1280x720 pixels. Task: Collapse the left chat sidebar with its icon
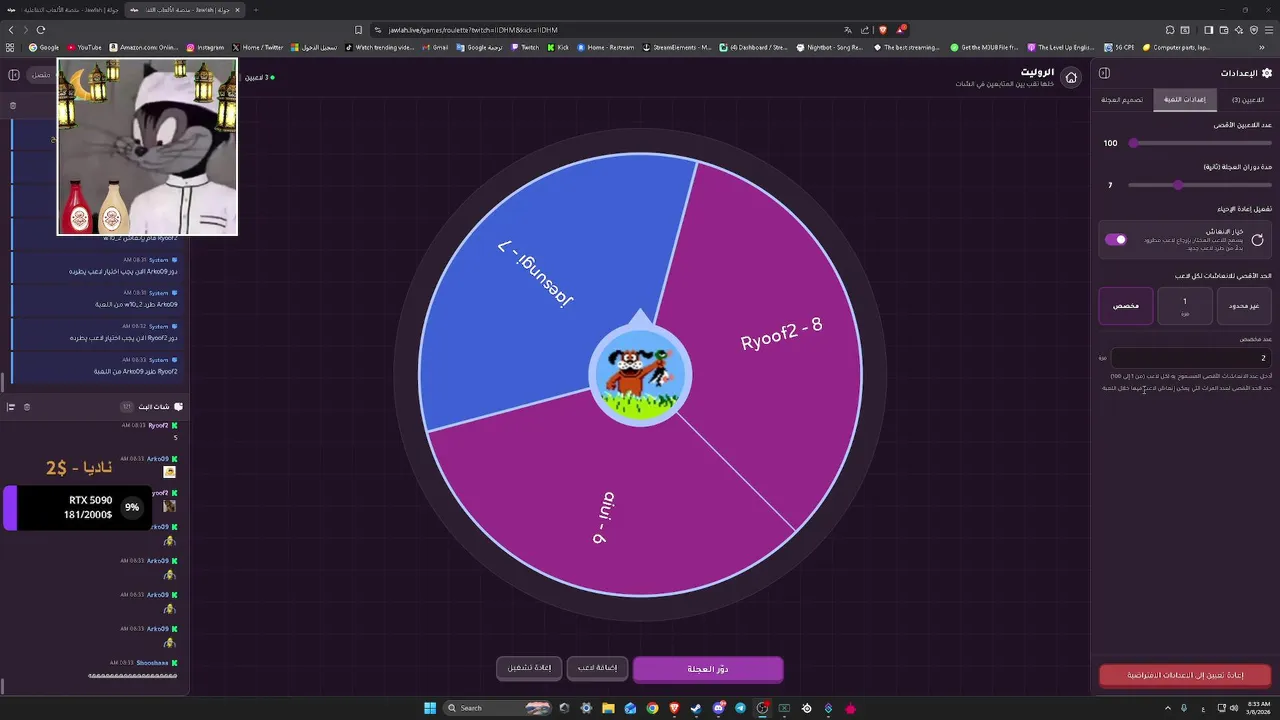tap(14, 75)
